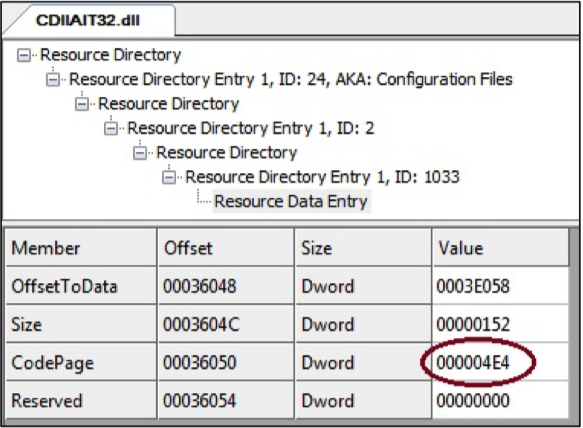Click the Size column header
Image resolution: width=583 pixels, height=428 pixels.
pyautogui.click(x=364, y=247)
